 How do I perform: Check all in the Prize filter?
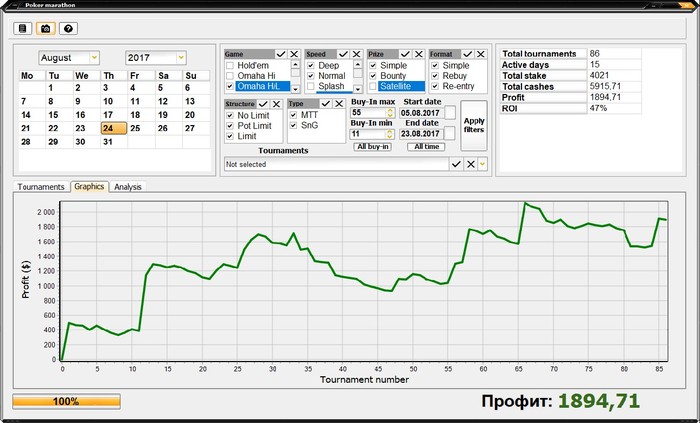pyautogui.click(x=405, y=54)
